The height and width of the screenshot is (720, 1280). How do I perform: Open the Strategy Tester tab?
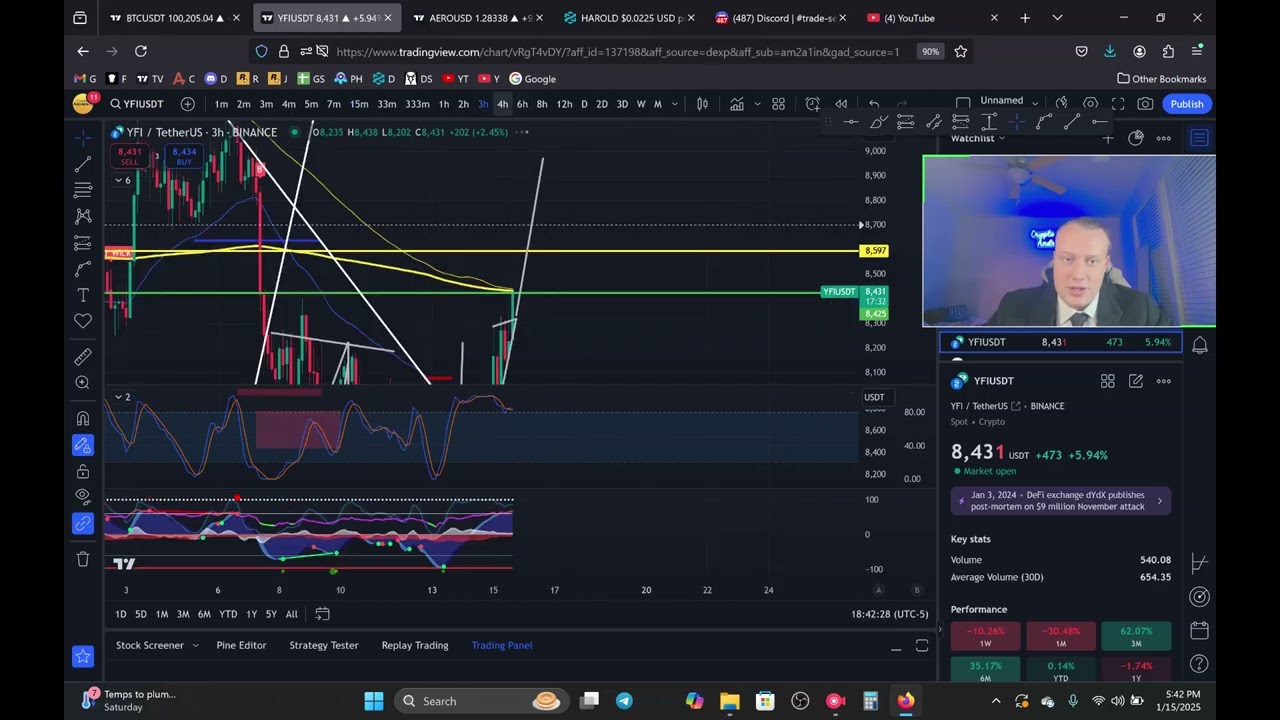(324, 645)
